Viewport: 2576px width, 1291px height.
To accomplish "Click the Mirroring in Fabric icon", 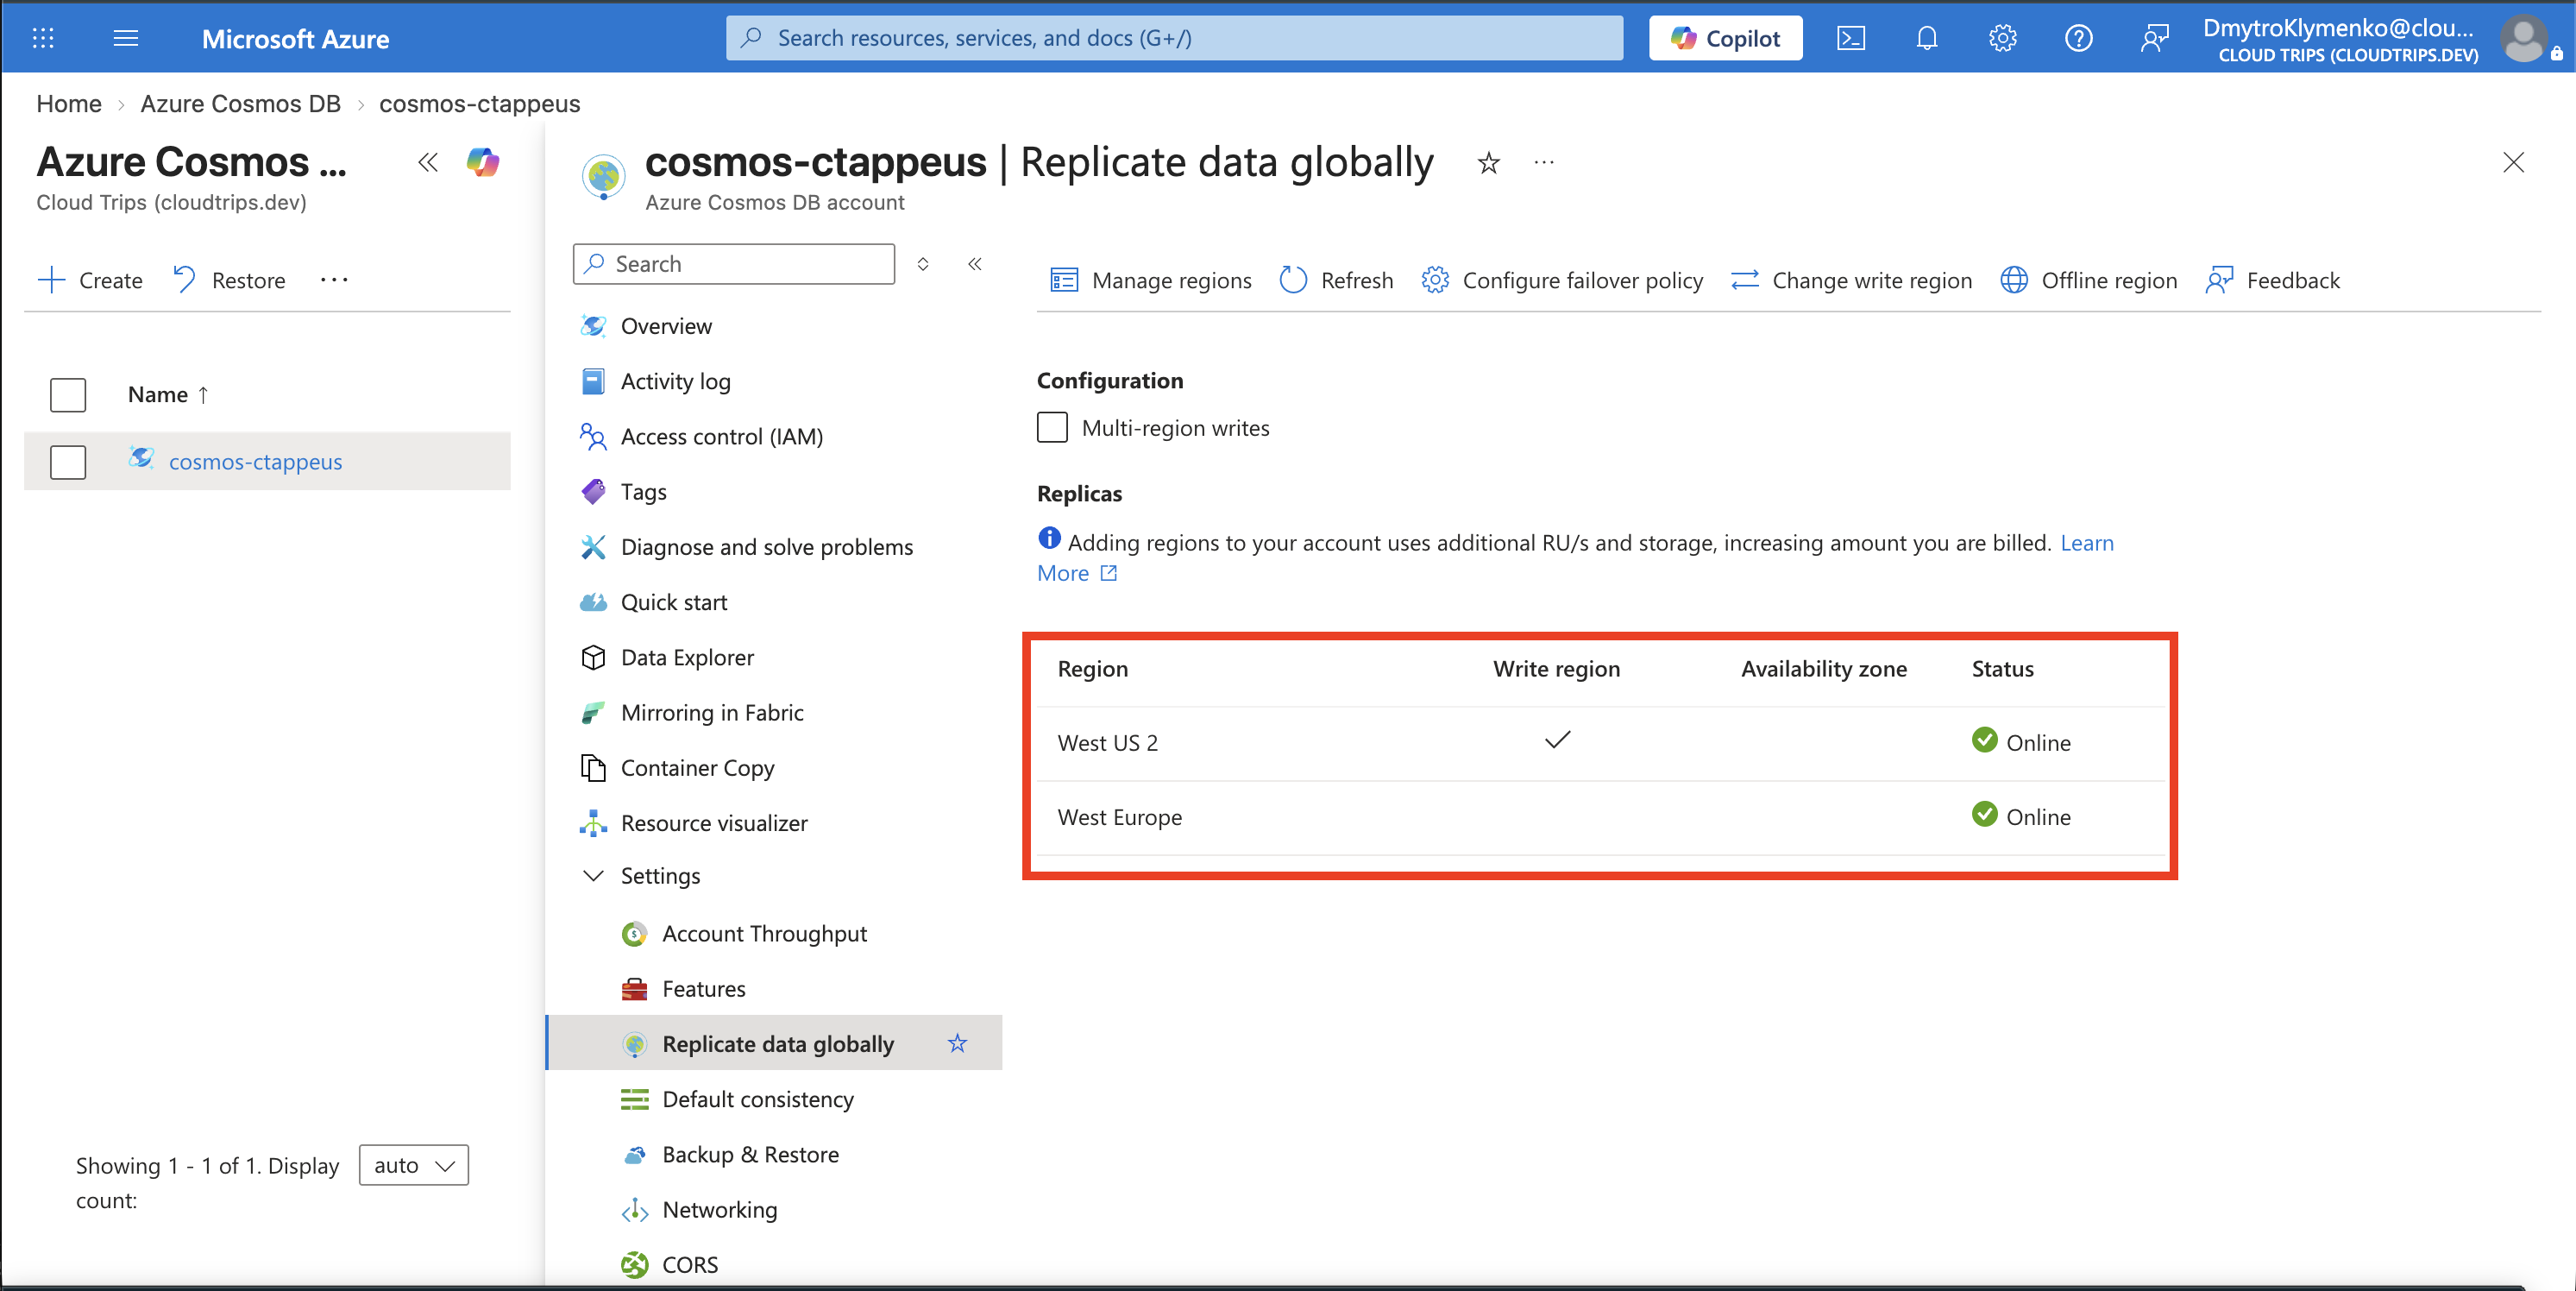I will [593, 712].
